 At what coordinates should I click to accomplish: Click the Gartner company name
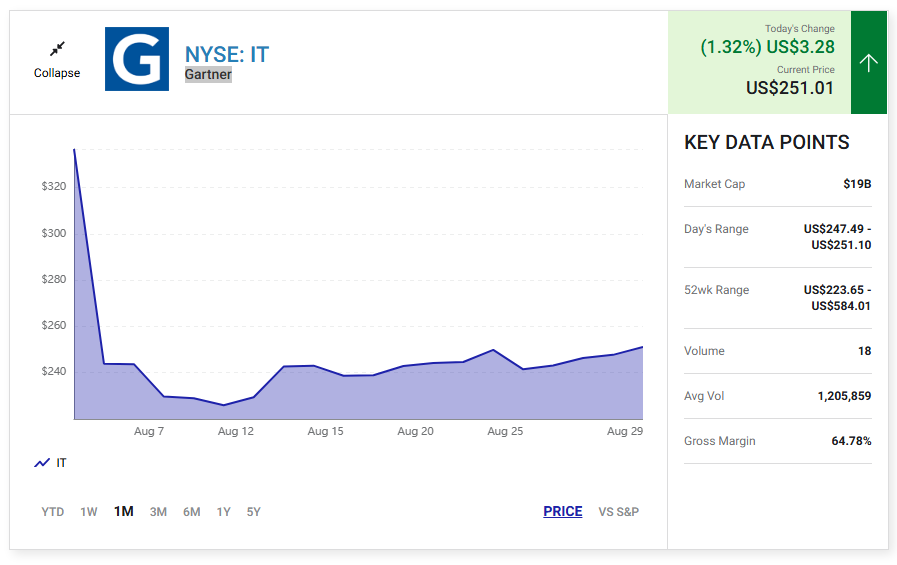click(208, 74)
